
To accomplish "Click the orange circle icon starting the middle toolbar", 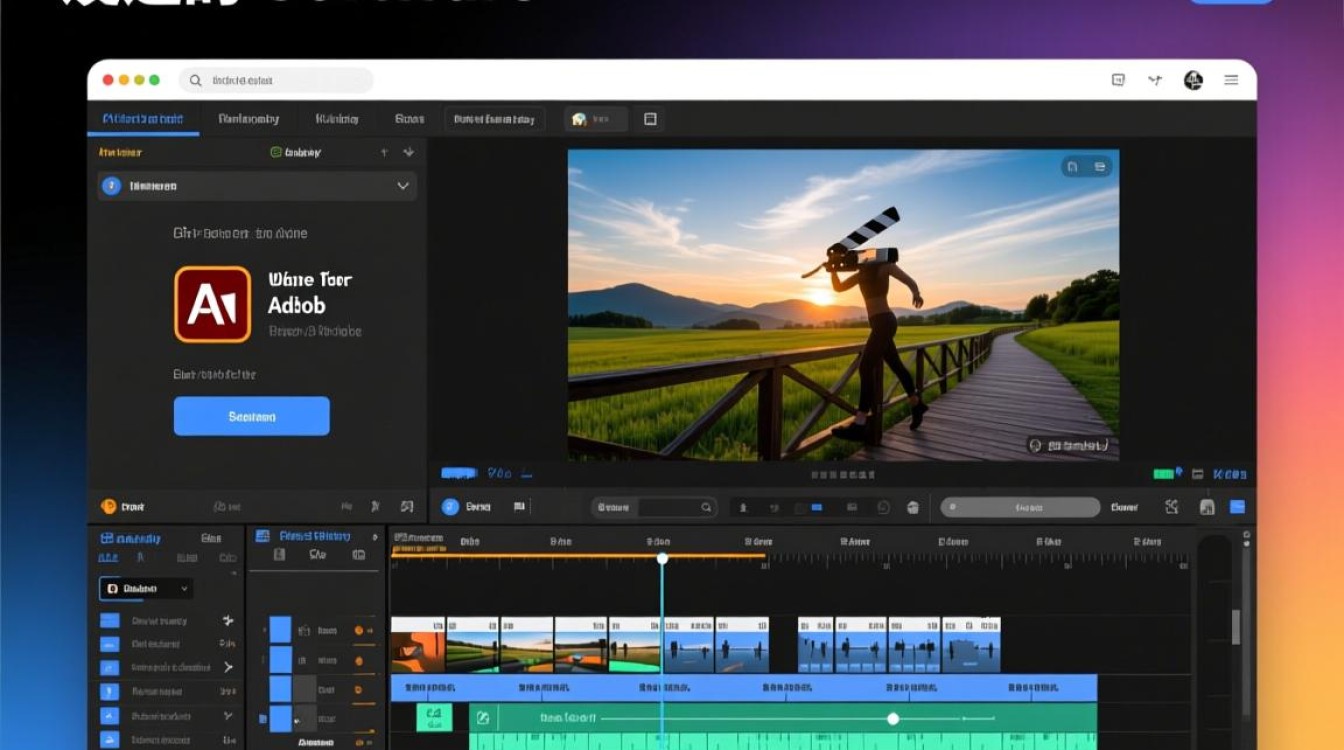I will [109, 507].
